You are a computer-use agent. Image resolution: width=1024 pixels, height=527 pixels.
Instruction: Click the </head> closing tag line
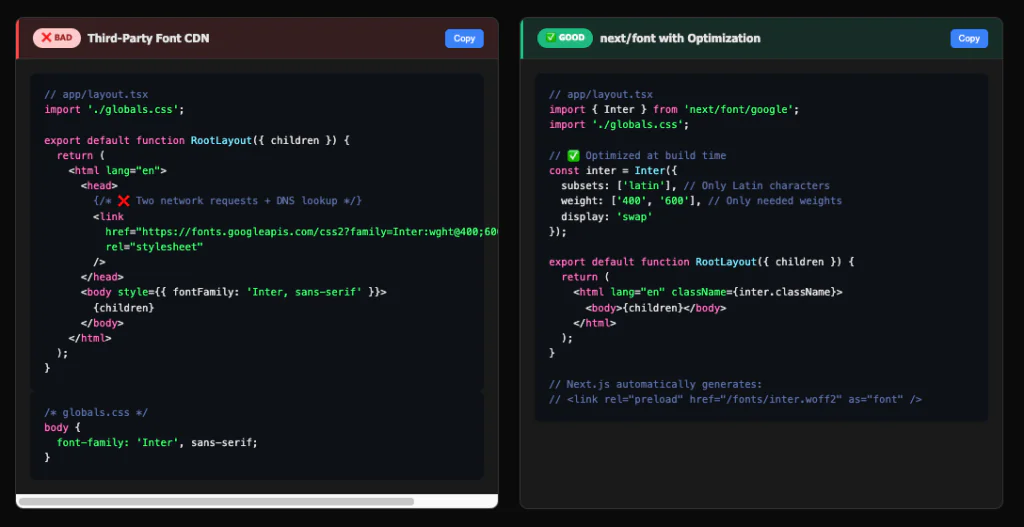(102, 277)
